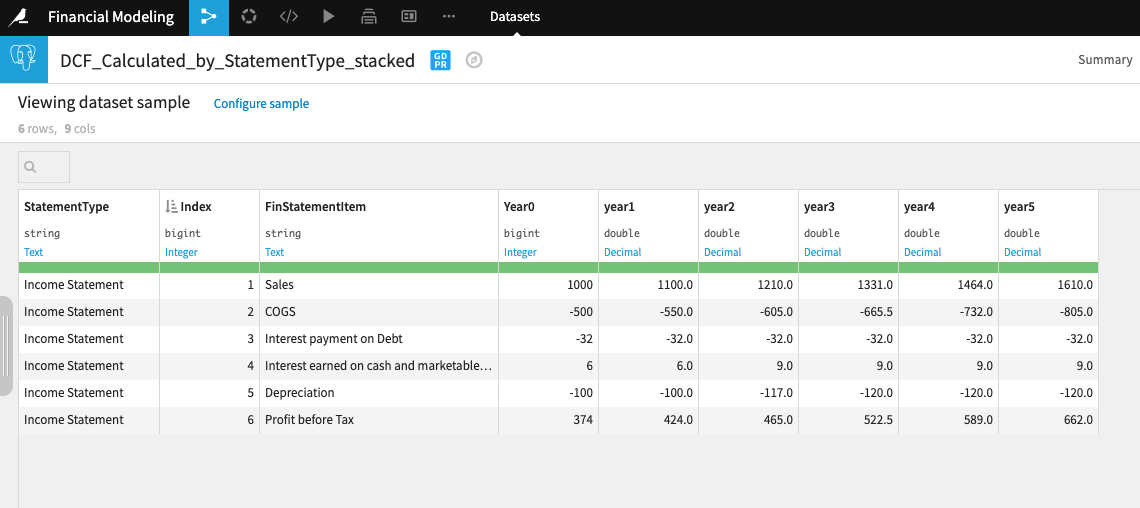
Task: Select the year5 value 1610.0
Action: pyautogui.click(x=1048, y=285)
